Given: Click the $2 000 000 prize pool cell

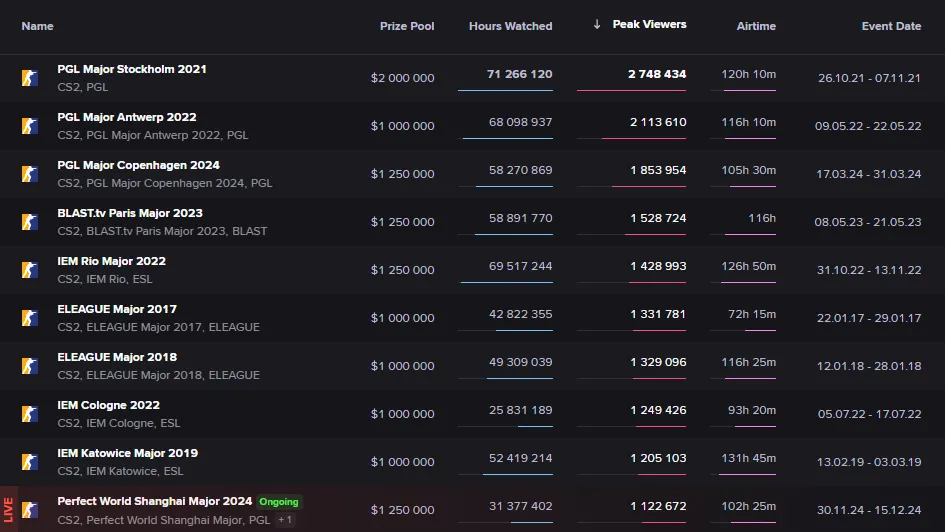Looking at the screenshot, I should click(x=403, y=78).
